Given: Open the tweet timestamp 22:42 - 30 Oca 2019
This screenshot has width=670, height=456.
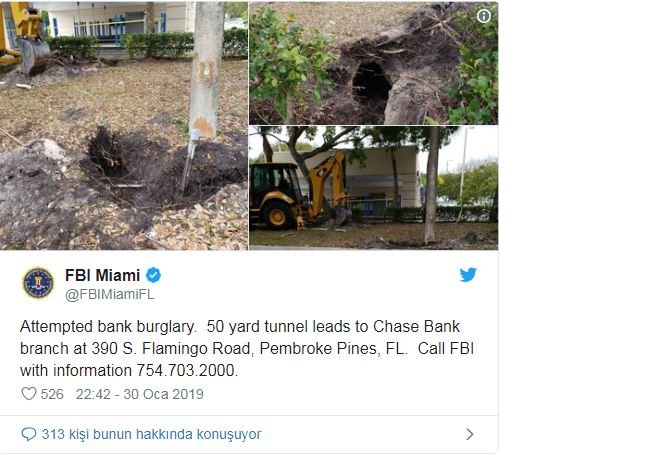Looking at the screenshot, I should click(x=140, y=394).
